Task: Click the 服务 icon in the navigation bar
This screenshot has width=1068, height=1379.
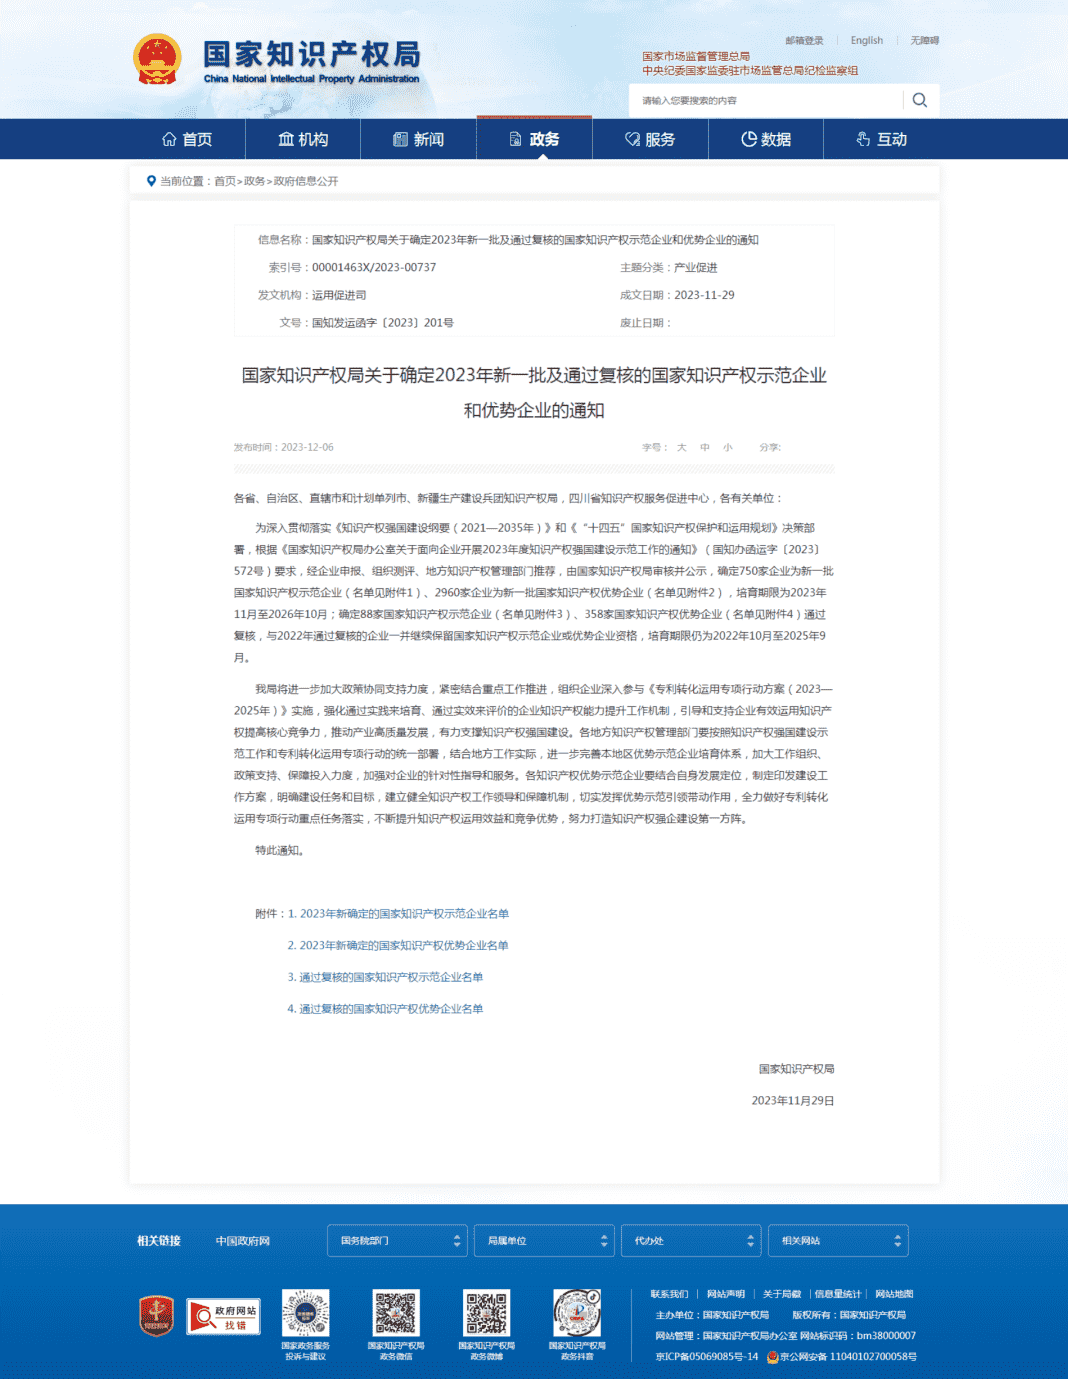Action: pyautogui.click(x=632, y=139)
